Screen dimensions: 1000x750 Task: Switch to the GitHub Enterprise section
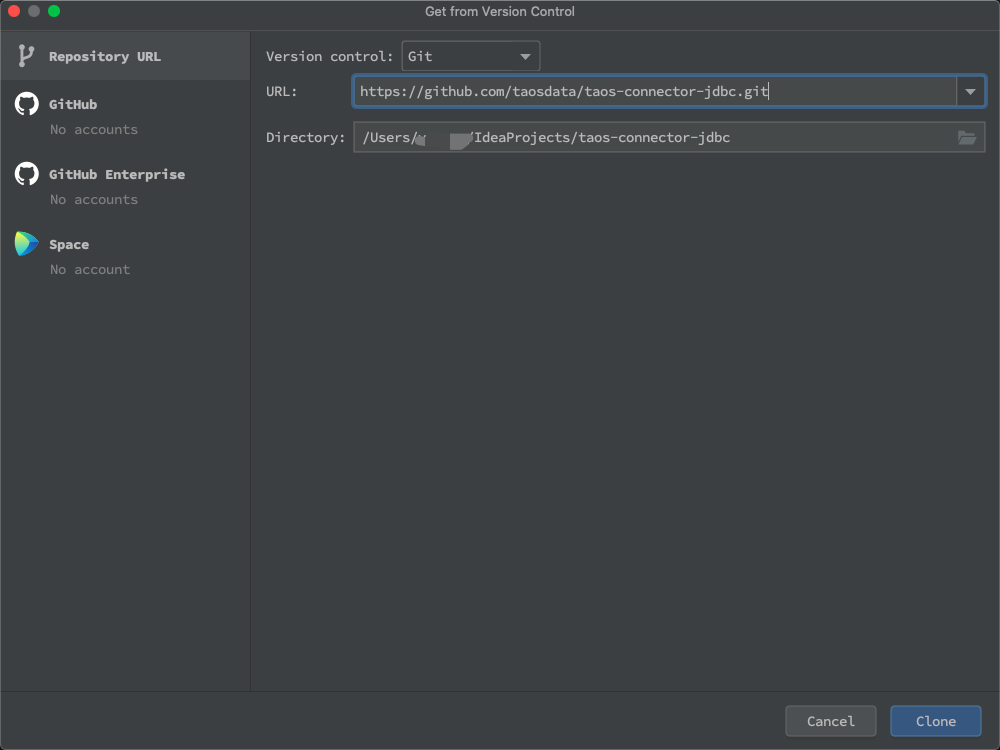pos(117,174)
